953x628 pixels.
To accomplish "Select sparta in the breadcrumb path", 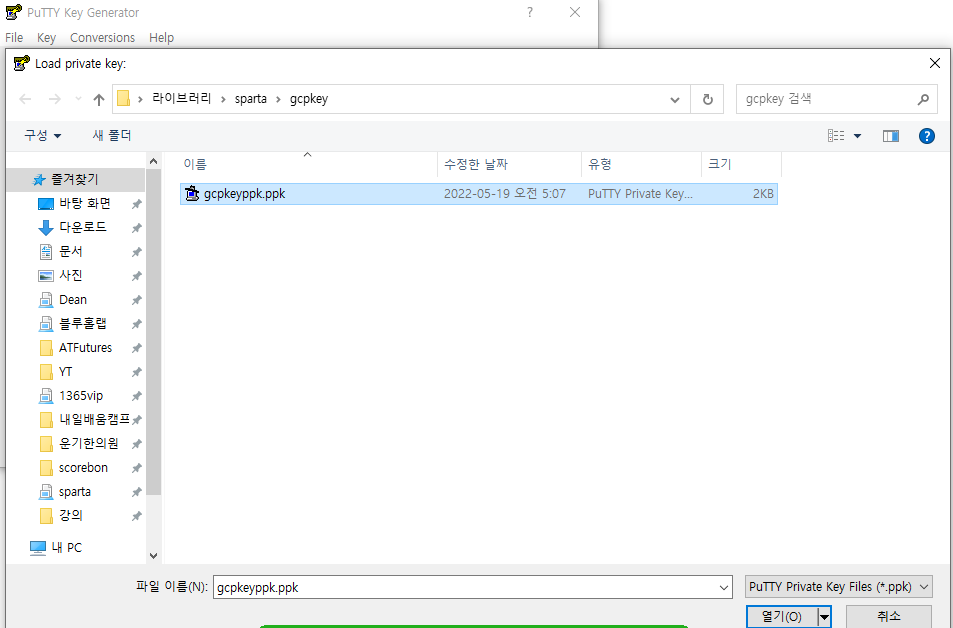I will pos(250,98).
